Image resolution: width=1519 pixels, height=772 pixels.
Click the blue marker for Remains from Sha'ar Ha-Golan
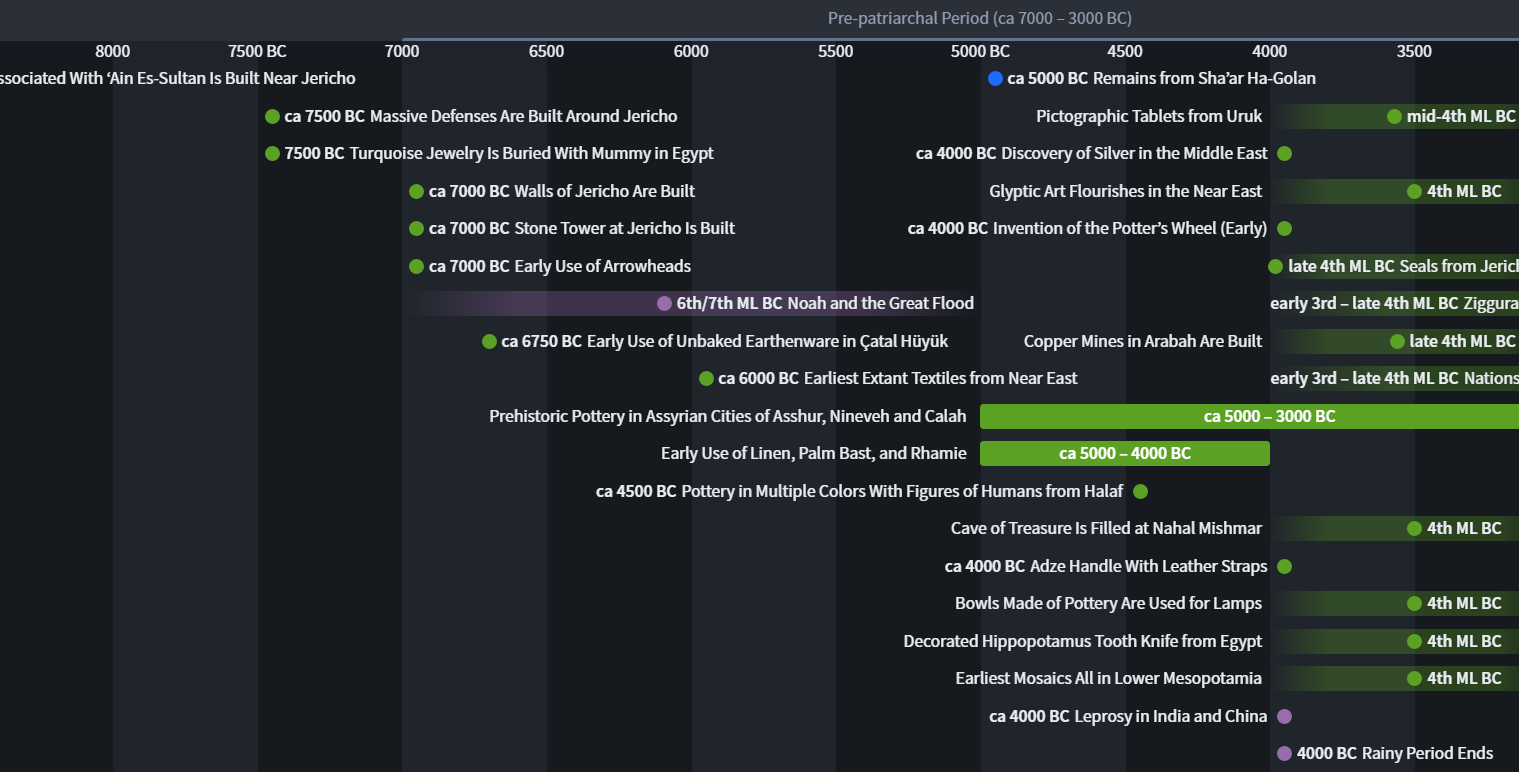tap(995, 78)
